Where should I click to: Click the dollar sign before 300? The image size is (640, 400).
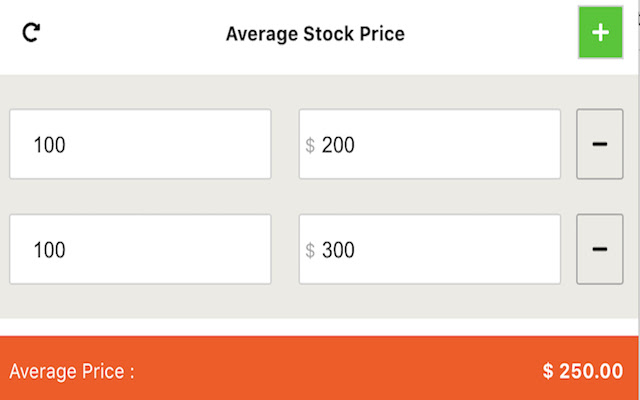click(x=310, y=250)
